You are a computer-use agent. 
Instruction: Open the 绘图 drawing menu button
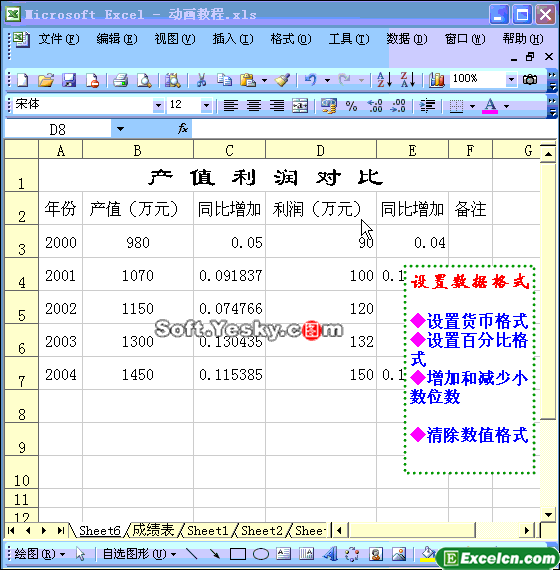pyautogui.click(x=39, y=554)
